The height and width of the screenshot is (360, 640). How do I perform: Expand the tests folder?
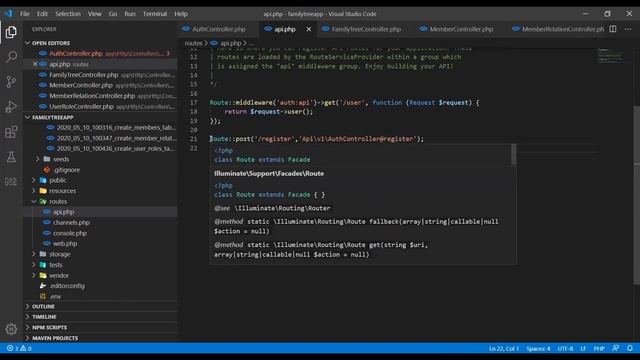(x=56, y=264)
